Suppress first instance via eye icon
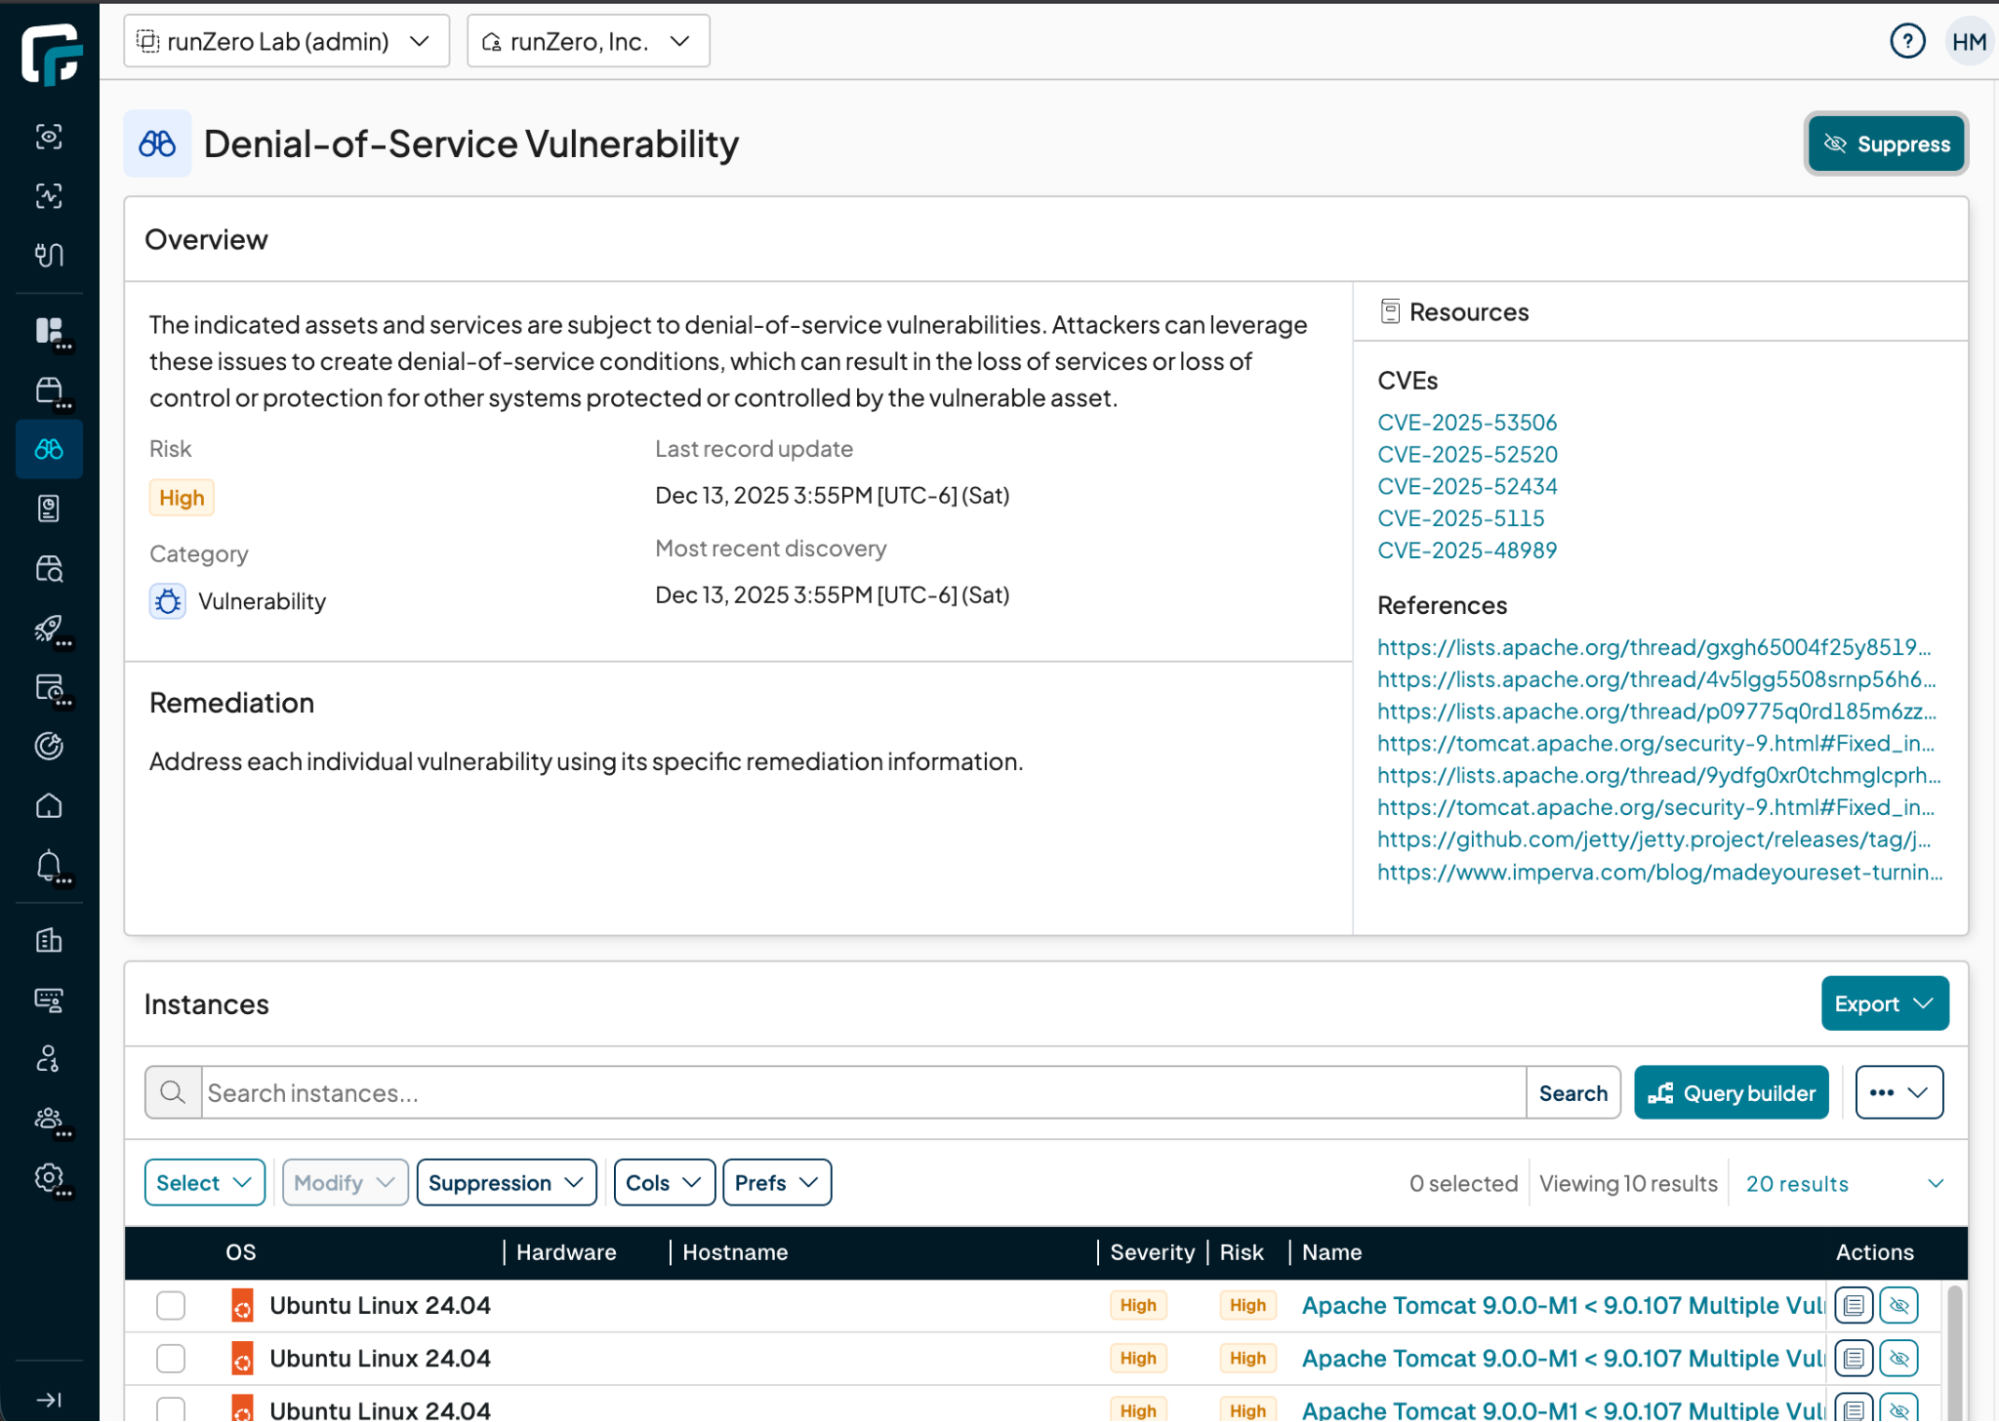 [x=1899, y=1305]
